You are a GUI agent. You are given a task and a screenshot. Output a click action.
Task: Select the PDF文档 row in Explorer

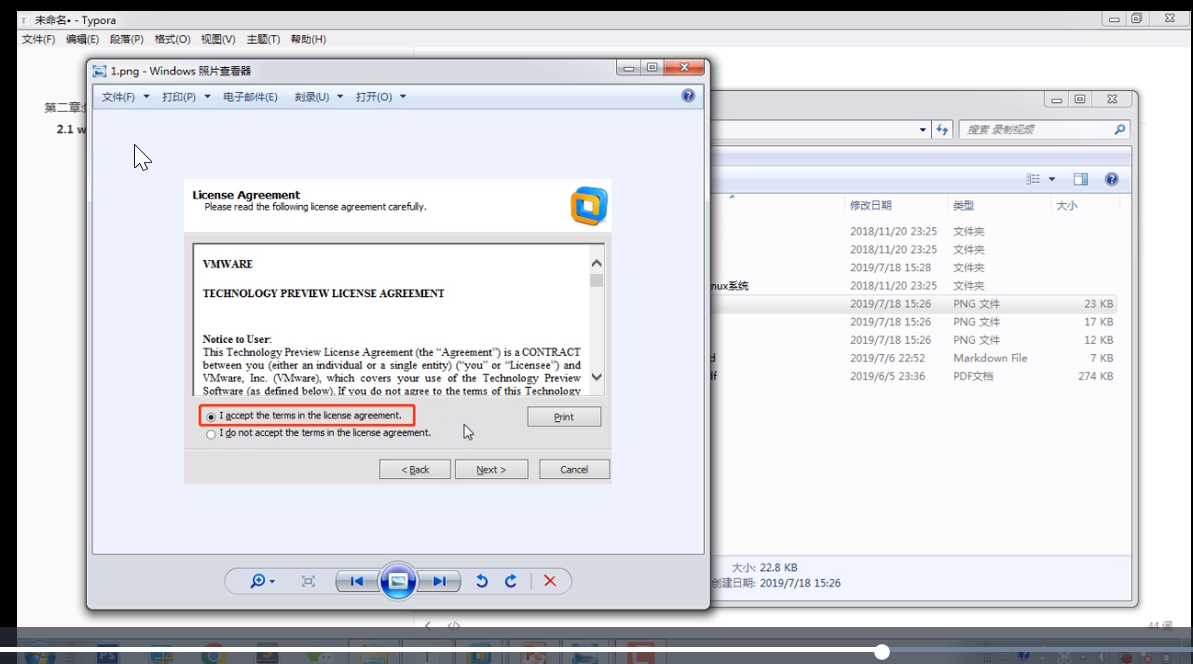[916, 376]
